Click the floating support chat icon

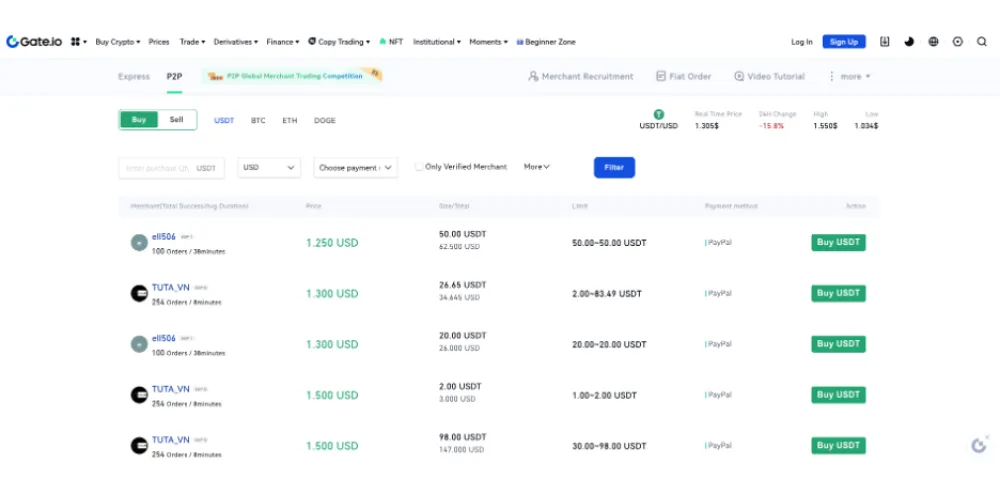979,445
